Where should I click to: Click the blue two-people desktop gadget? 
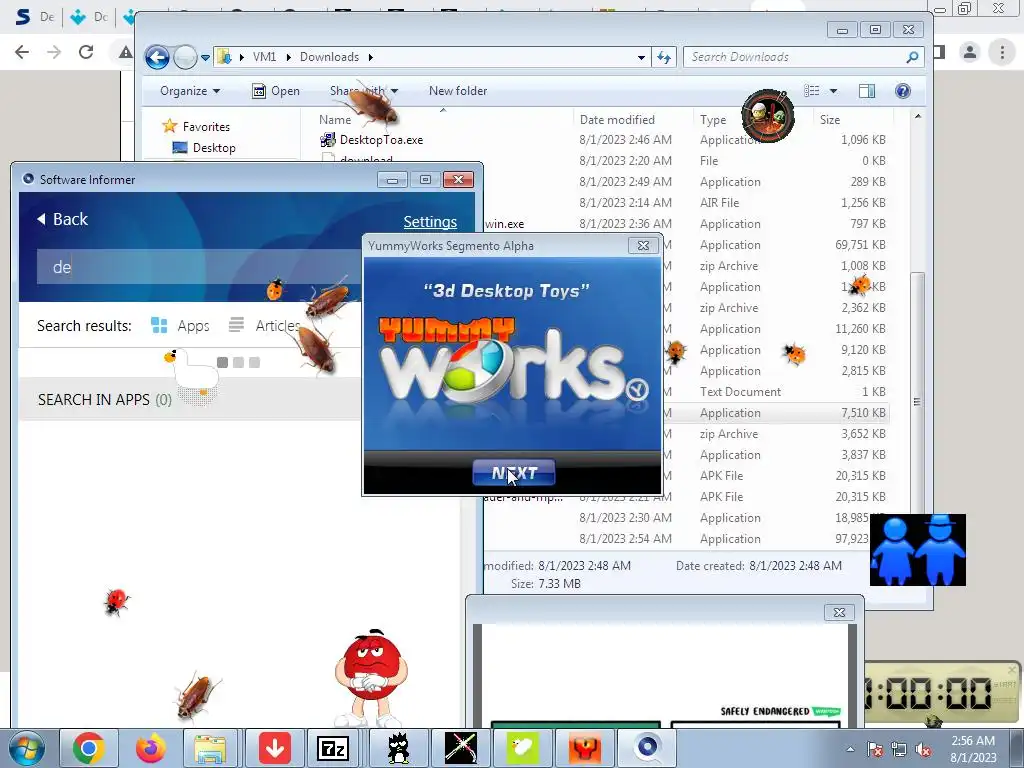pos(918,550)
